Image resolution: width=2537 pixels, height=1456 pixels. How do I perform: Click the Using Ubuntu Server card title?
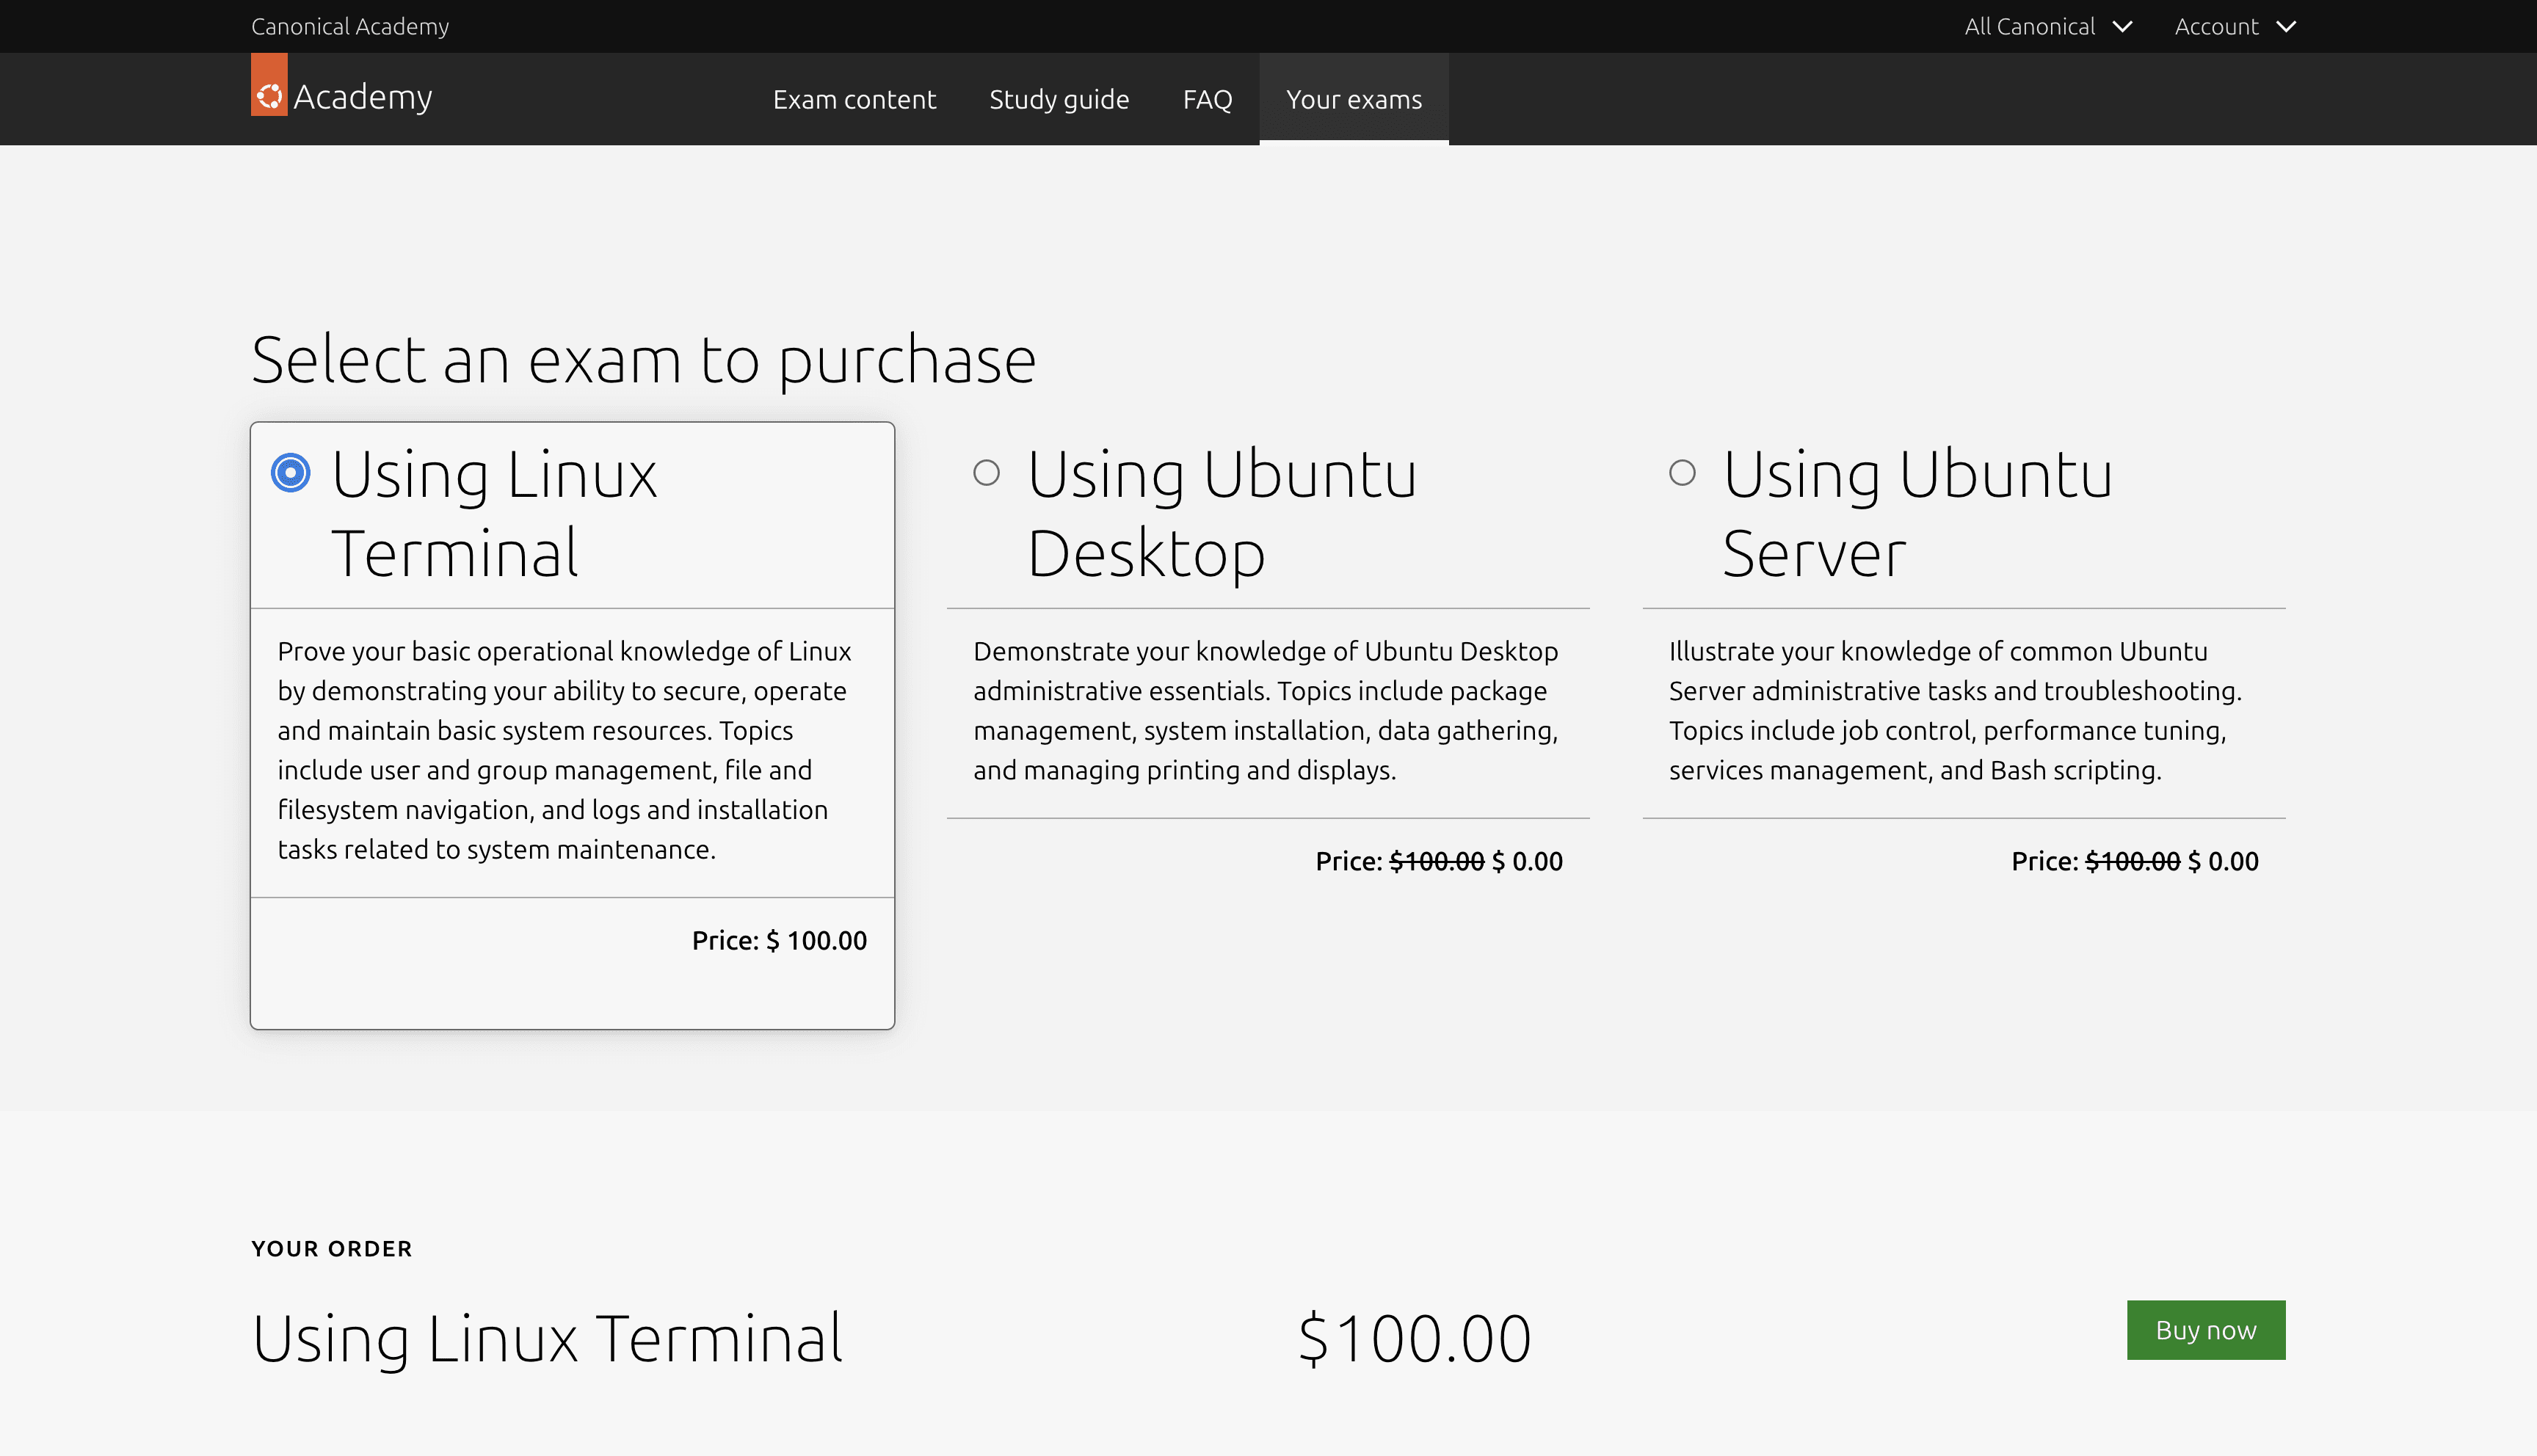click(x=1917, y=514)
